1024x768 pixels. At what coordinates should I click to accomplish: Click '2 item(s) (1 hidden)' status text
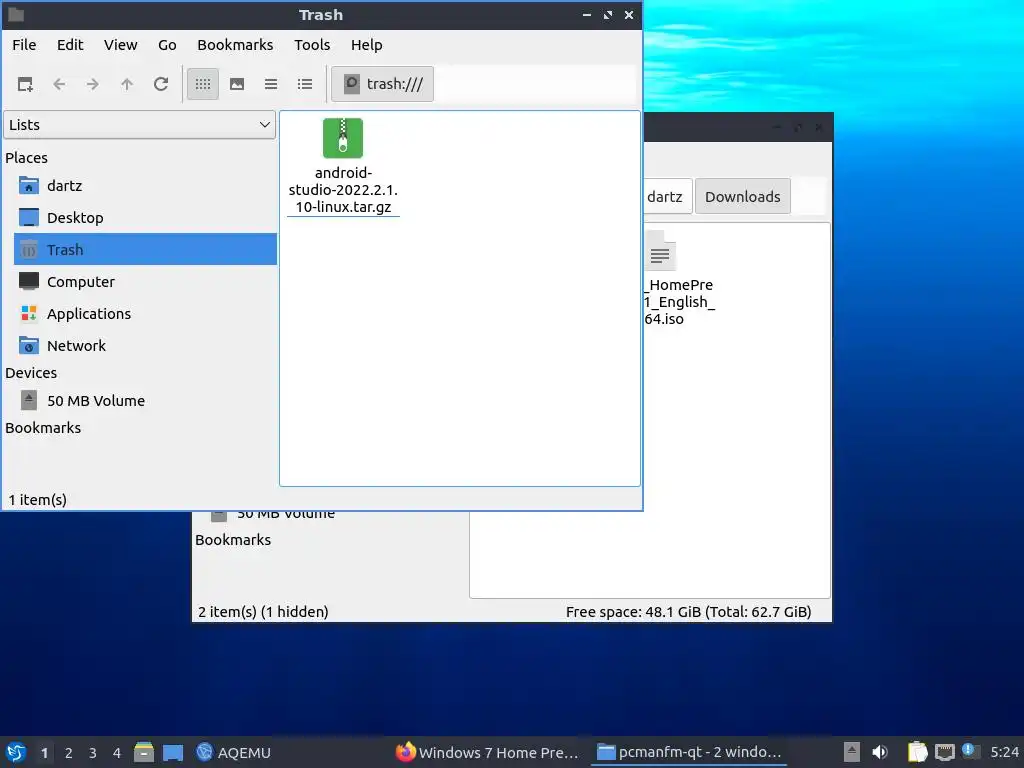(x=263, y=612)
